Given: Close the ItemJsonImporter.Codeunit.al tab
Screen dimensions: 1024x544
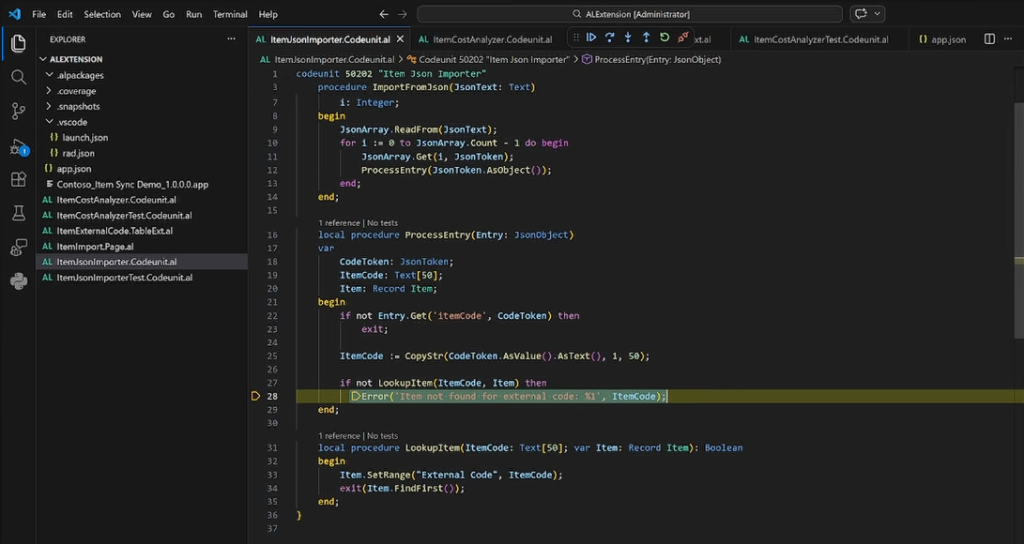Looking at the screenshot, I should pos(400,39).
